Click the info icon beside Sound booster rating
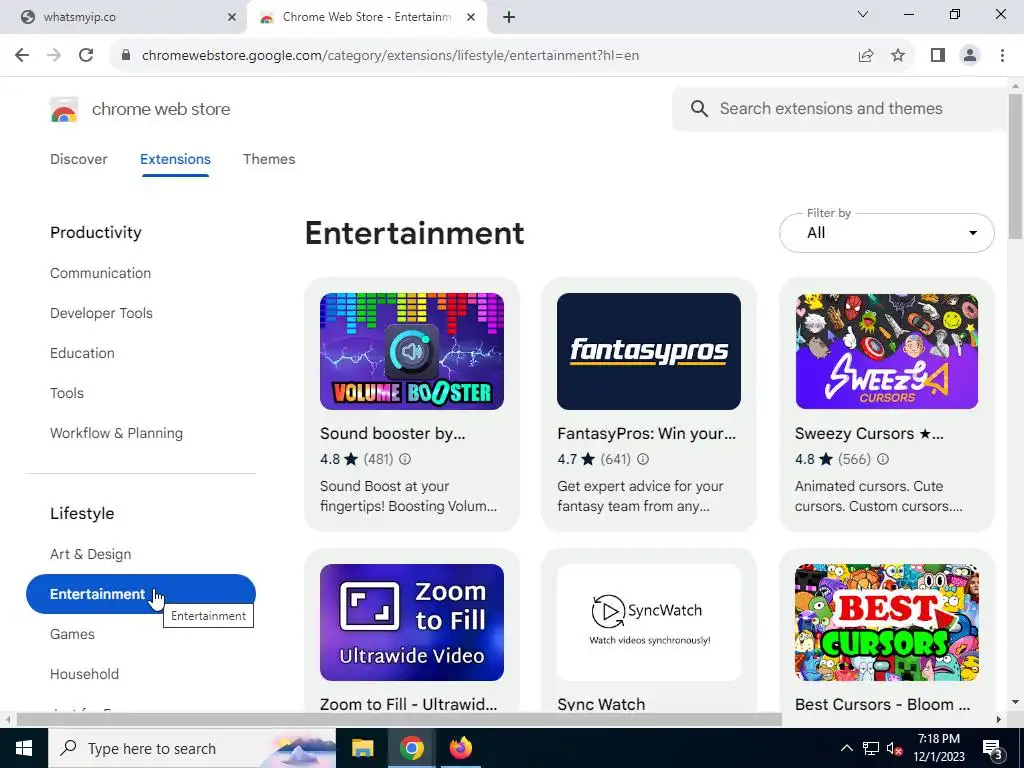This screenshot has width=1024, height=768. click(405, 459)
